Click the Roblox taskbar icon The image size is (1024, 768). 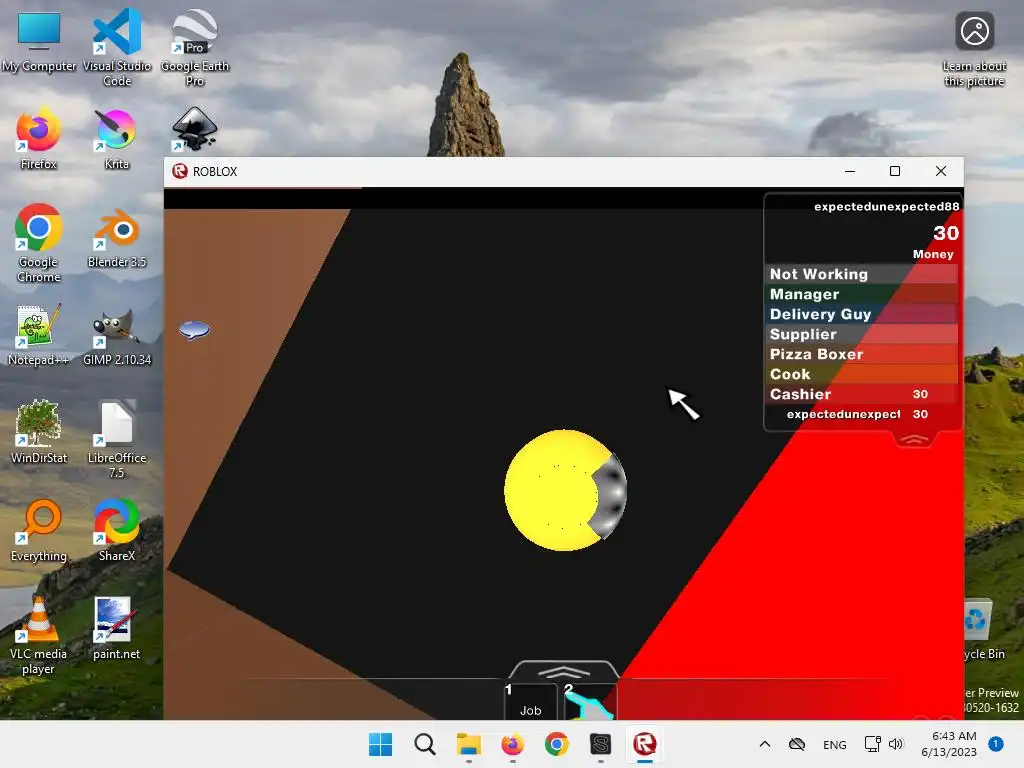tap(645, 744)
